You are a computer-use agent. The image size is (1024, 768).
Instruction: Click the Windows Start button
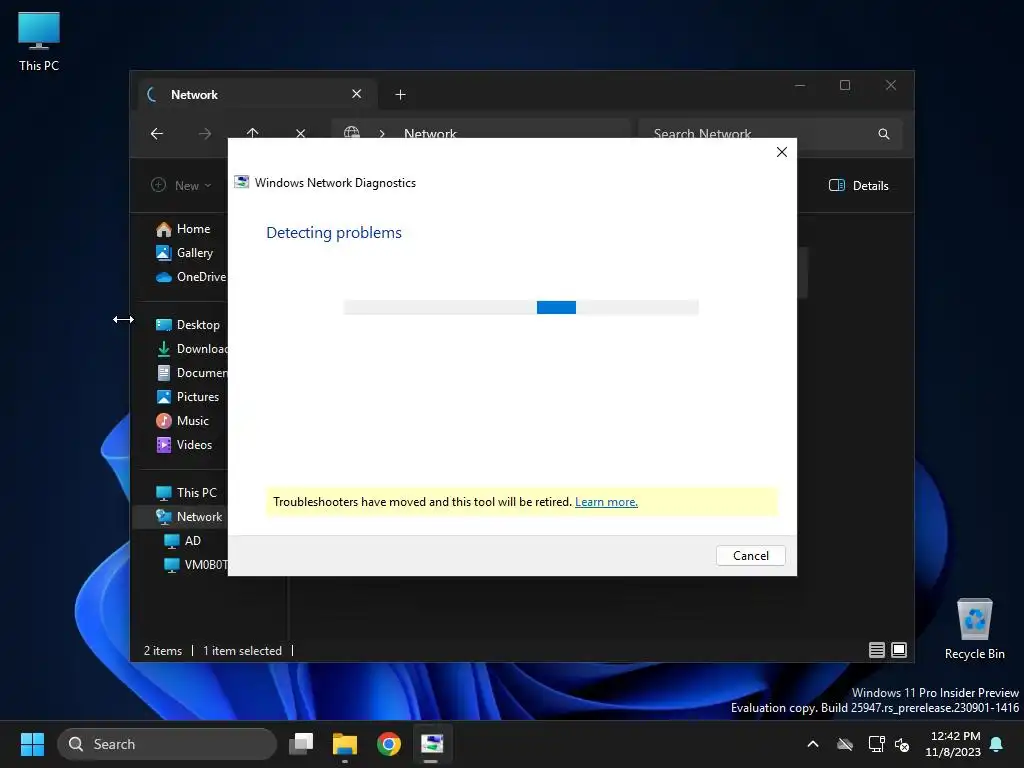click(x=32, y=744)
